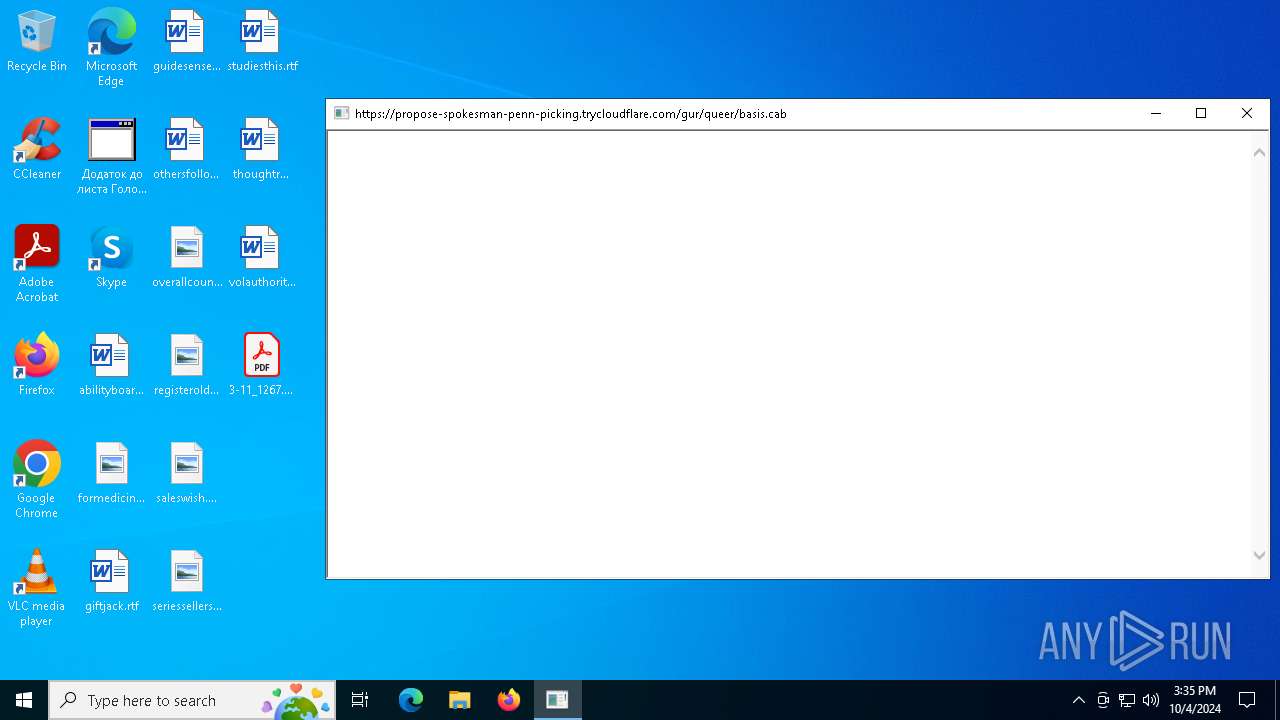Select studiesthis.rtf file on desktop

coord(262,42)
